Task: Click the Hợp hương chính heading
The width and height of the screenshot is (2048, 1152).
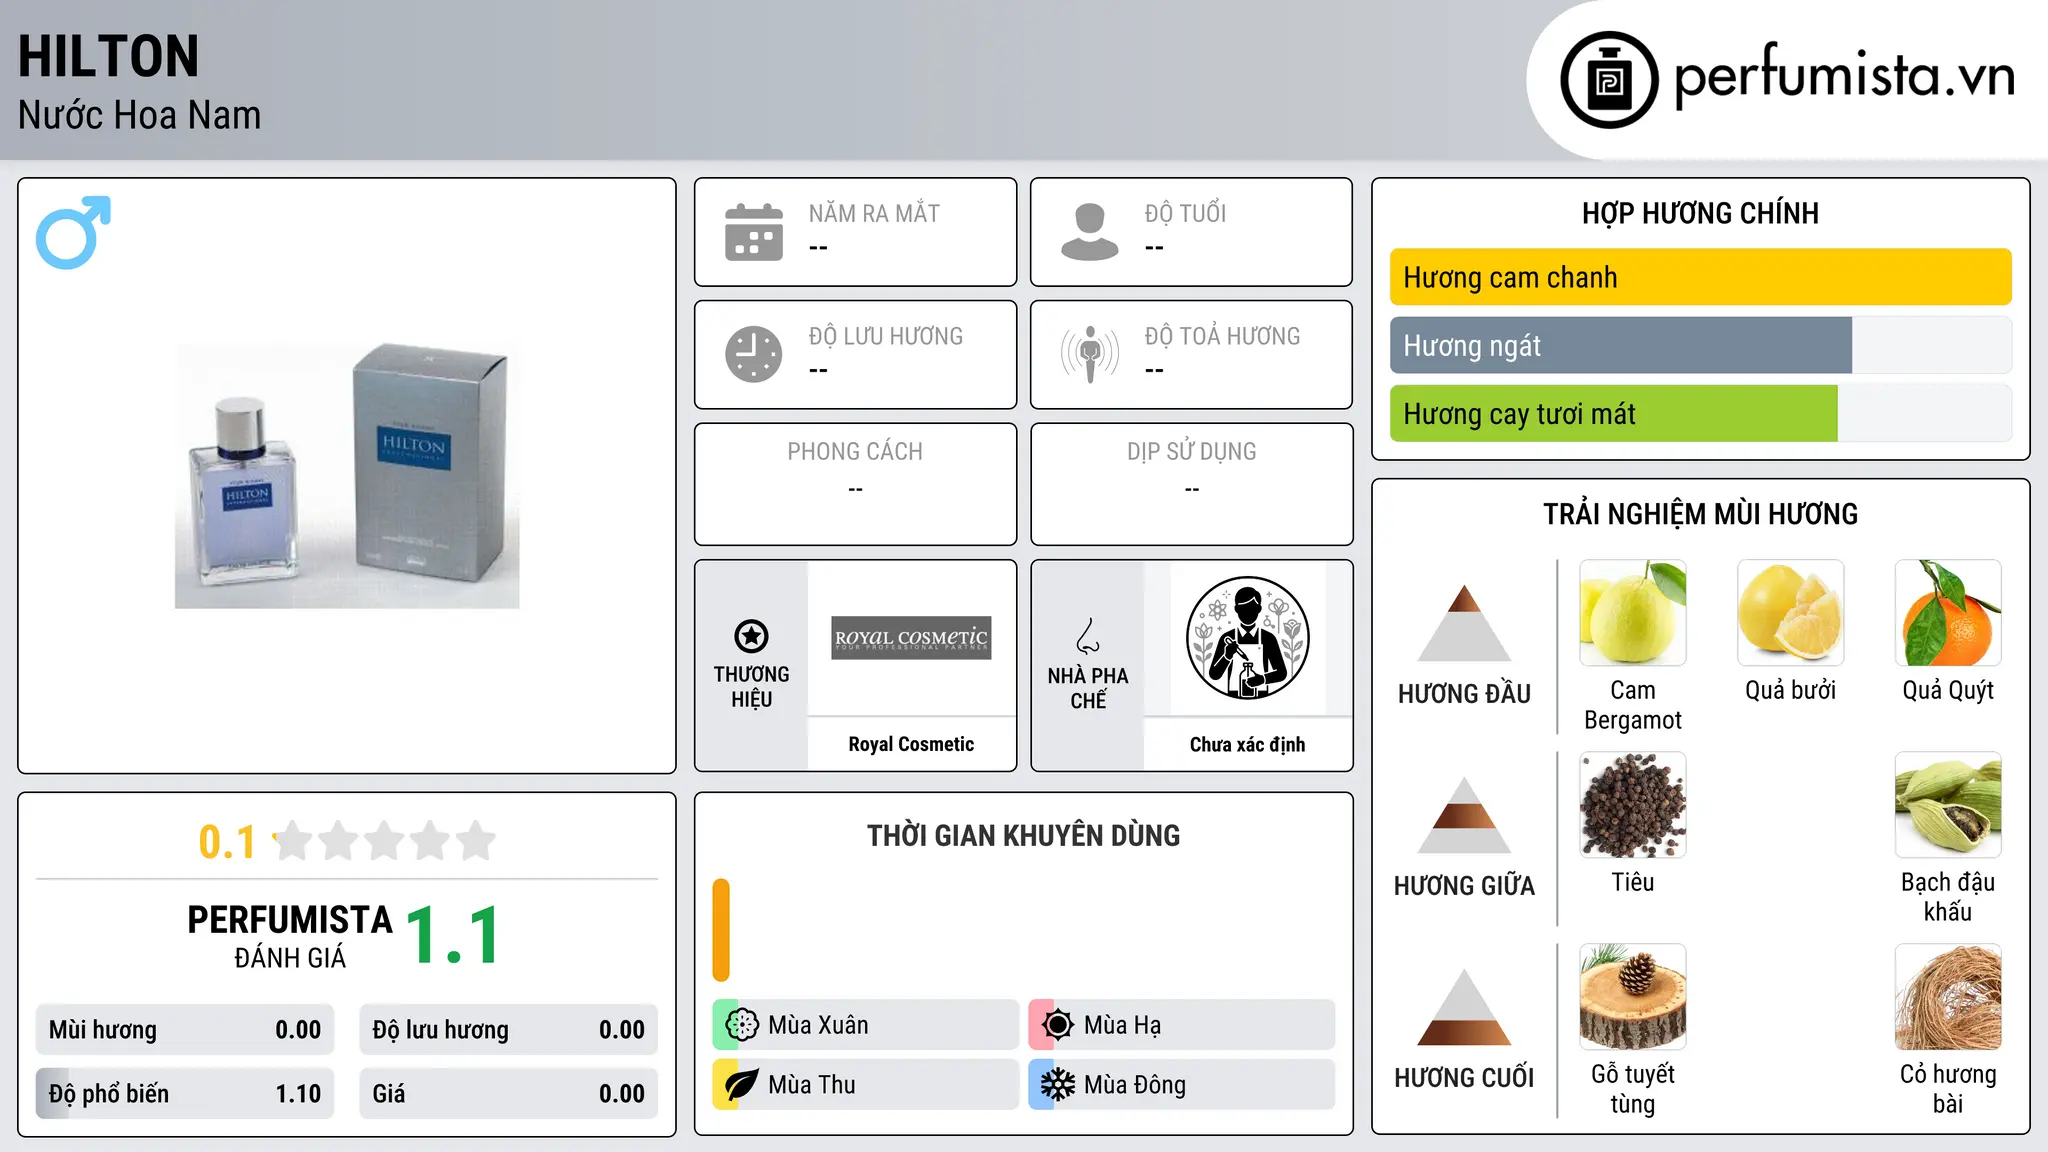Action: pos(1700,213)
